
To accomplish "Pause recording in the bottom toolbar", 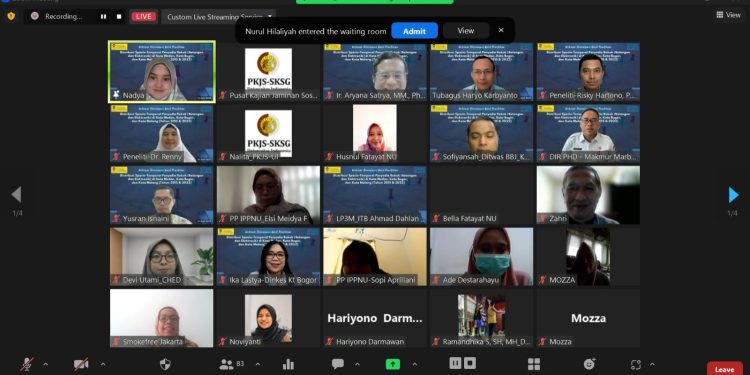I will [455, 364].
